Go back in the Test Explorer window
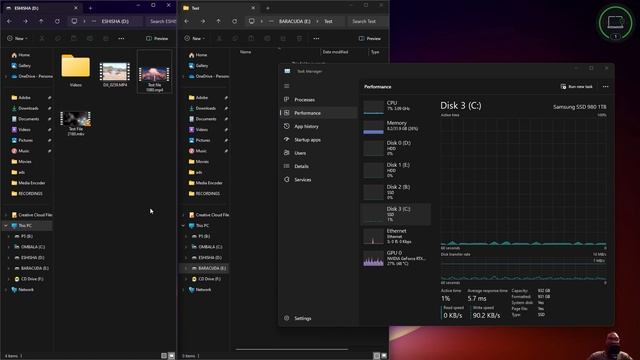This screenshot has width=640, height=360. point(187,21)
